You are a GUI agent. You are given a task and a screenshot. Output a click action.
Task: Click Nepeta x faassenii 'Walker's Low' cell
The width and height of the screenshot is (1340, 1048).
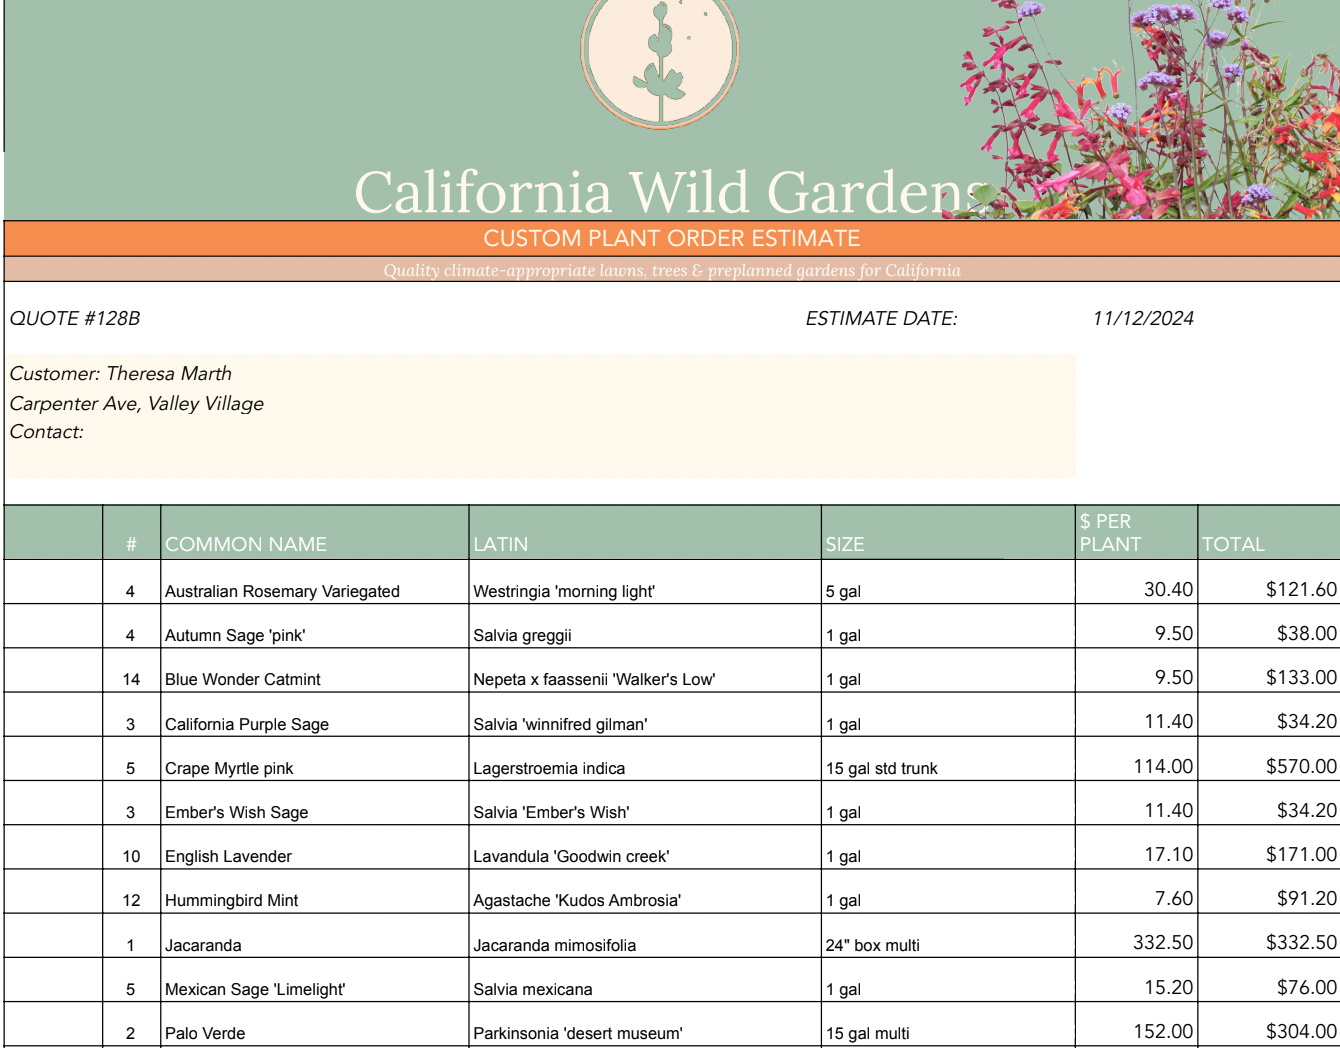(x=645, y=670)
